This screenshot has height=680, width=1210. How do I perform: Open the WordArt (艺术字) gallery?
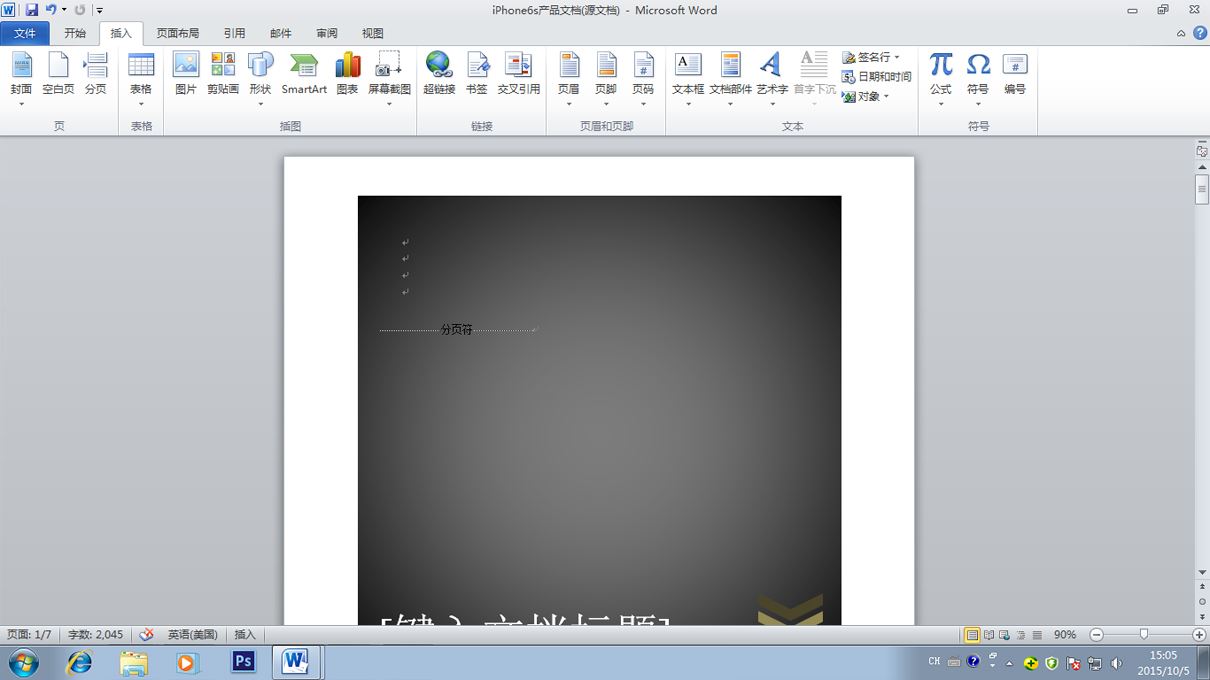[772, 80]
